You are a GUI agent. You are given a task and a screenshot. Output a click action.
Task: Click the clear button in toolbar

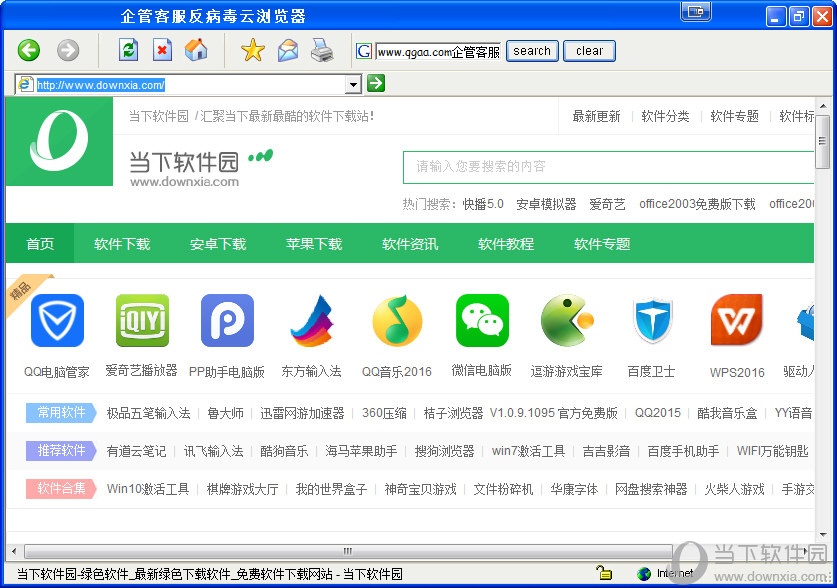pos(589,51)
